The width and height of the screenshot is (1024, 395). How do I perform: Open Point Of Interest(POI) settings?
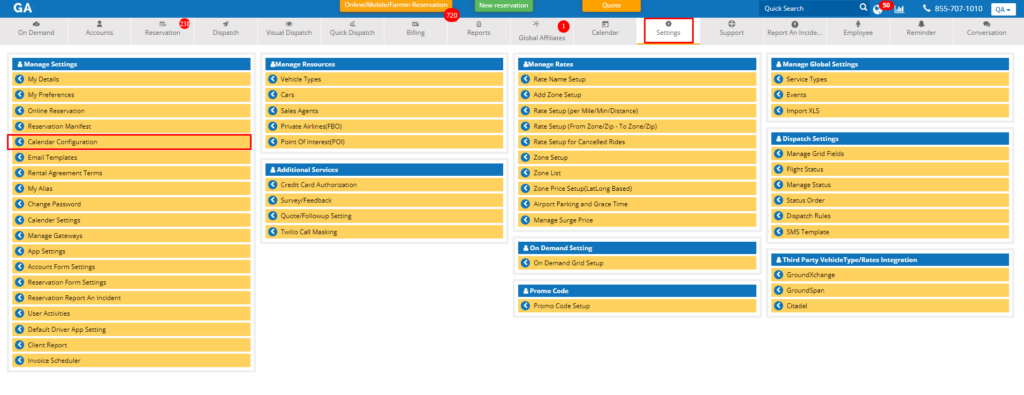[384, 142]
